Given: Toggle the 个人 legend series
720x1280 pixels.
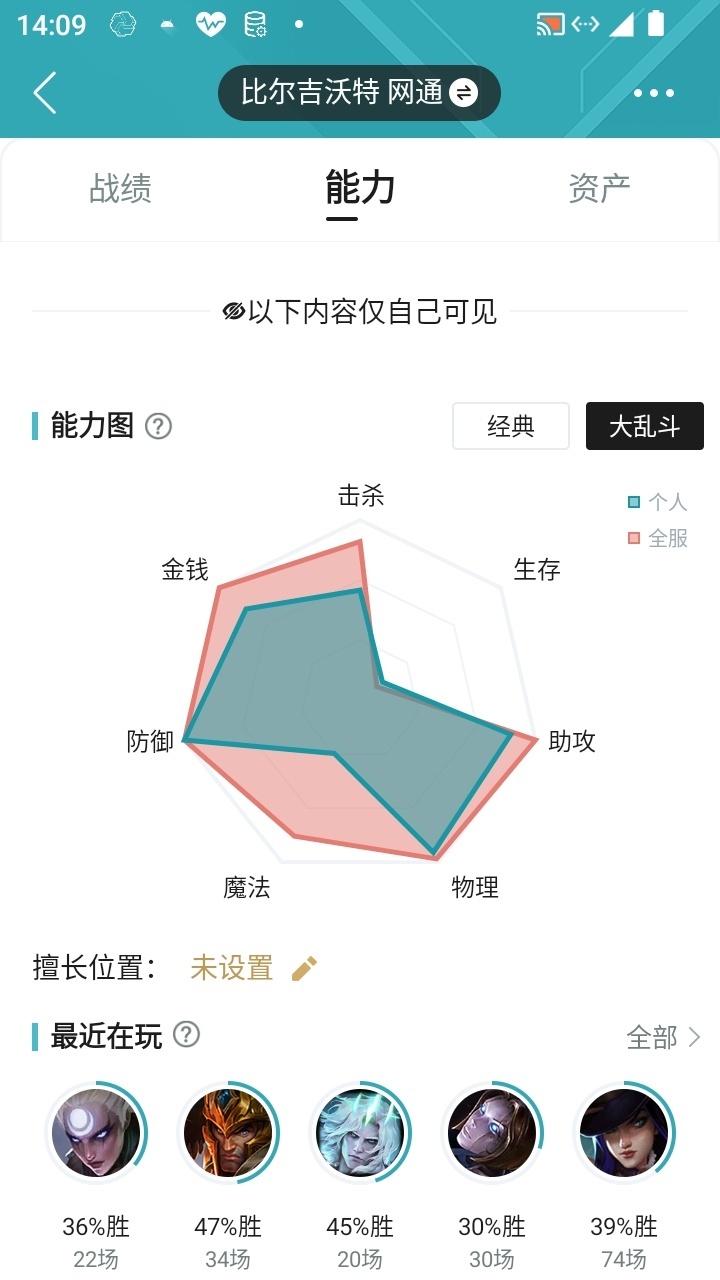Looking at the screenshot, I should point(658,502).
